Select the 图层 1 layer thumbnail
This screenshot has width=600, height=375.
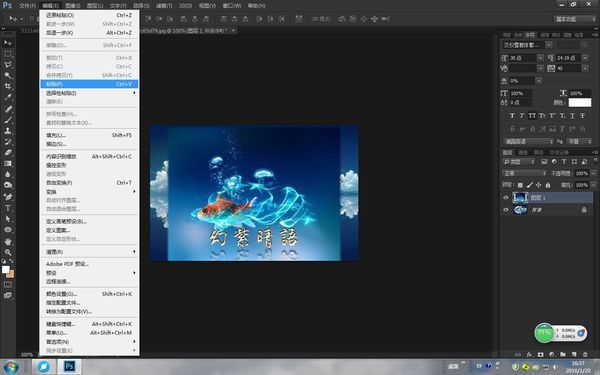(520, 197)
